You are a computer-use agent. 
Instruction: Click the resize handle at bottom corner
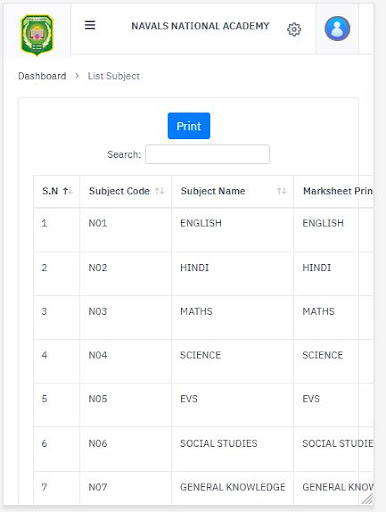pyautogui.click(x=368, y=499)
